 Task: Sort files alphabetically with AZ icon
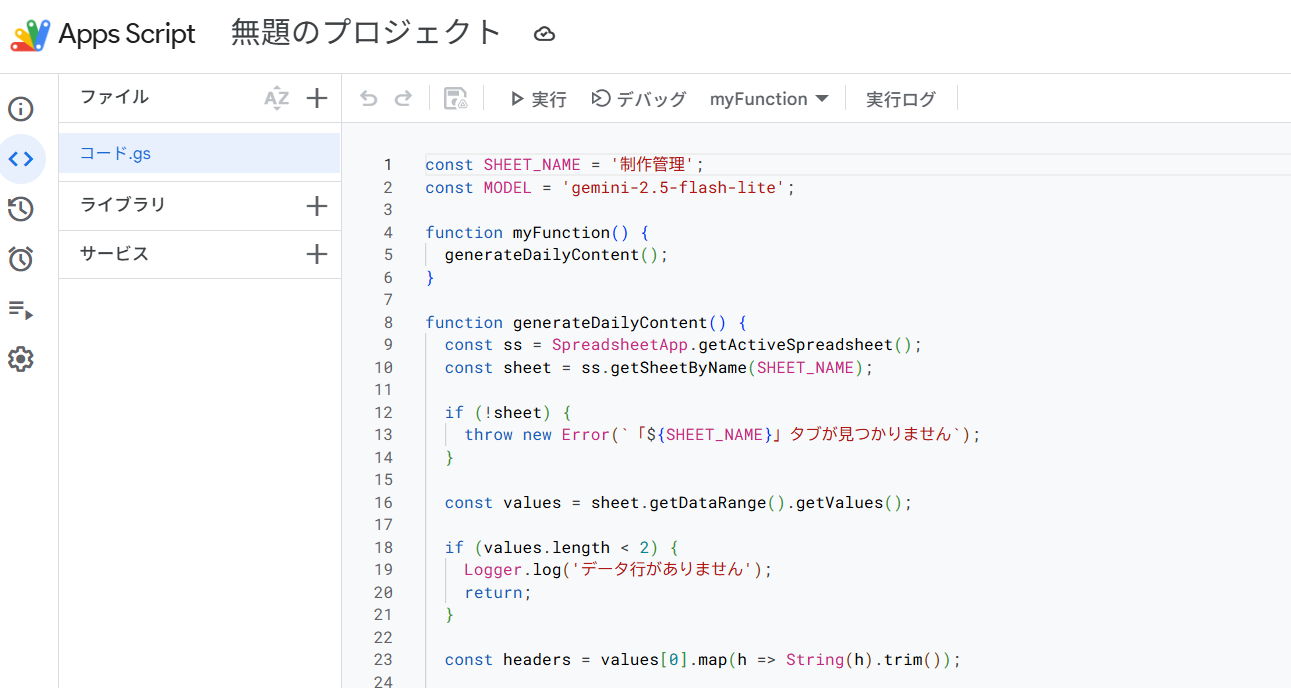(277, 98)
